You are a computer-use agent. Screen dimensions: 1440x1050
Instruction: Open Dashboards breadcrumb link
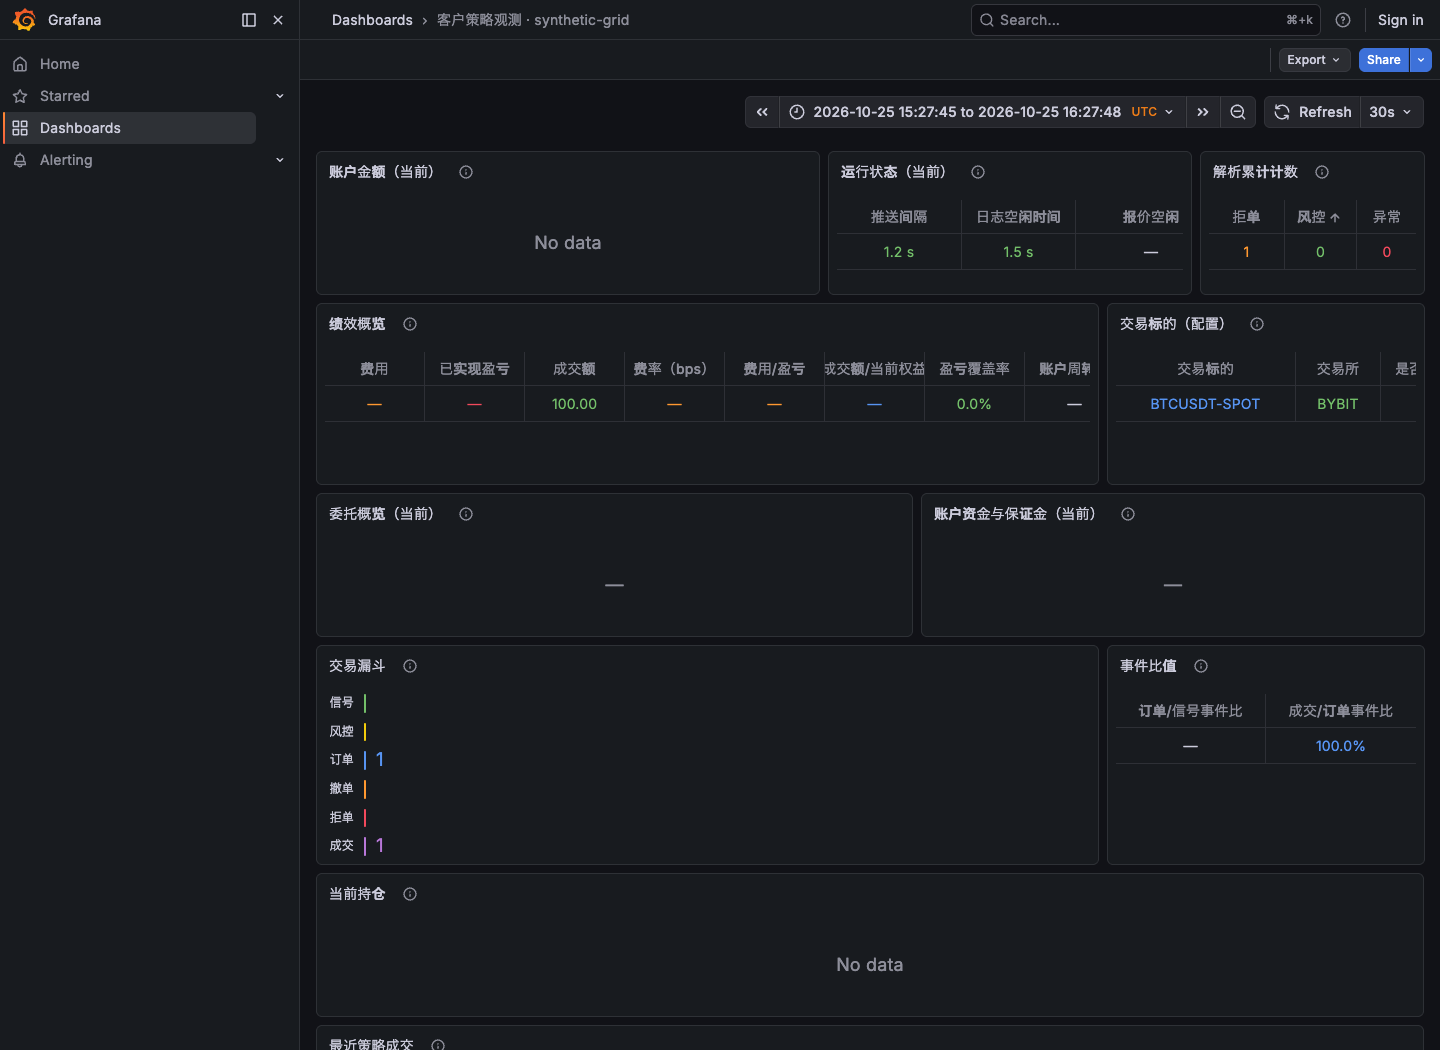click(x=372, y=20)
